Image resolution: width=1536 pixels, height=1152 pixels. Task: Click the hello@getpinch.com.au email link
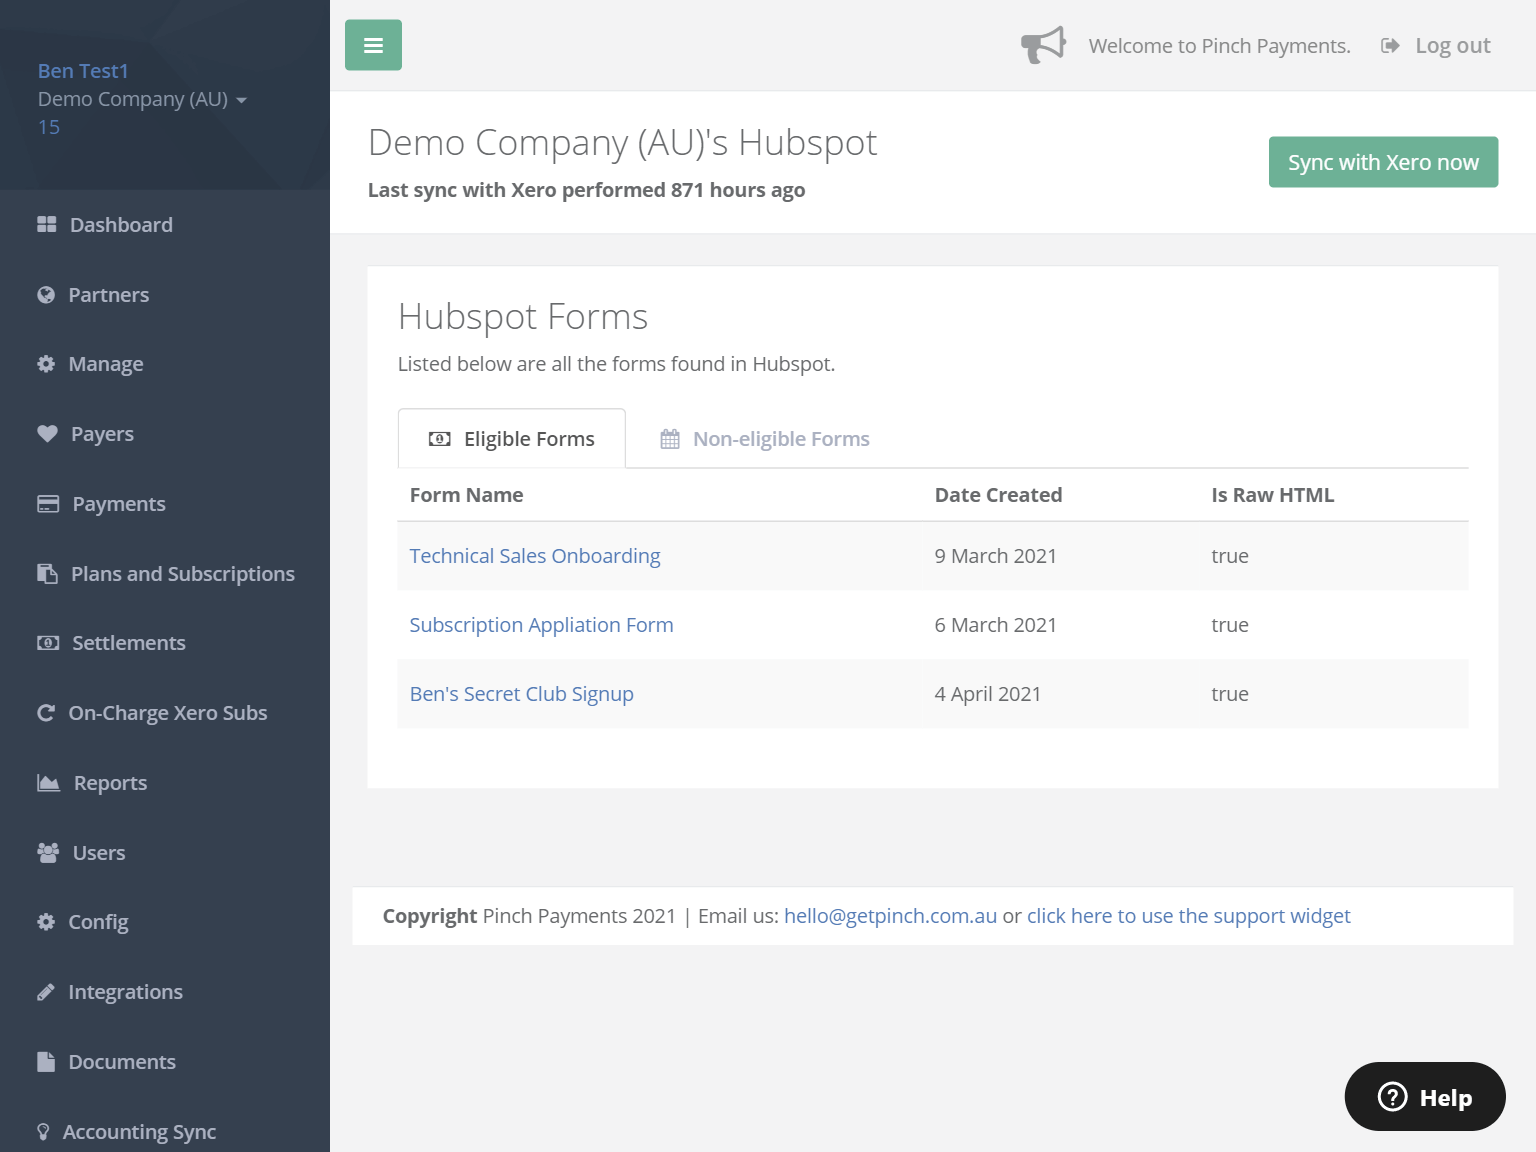click(890, 916)
